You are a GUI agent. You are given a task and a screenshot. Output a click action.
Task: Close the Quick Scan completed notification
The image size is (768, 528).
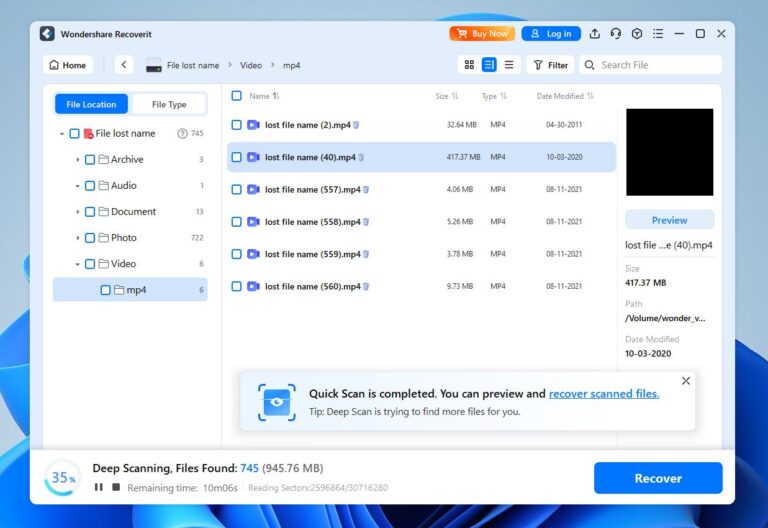[x=685, y=381]
